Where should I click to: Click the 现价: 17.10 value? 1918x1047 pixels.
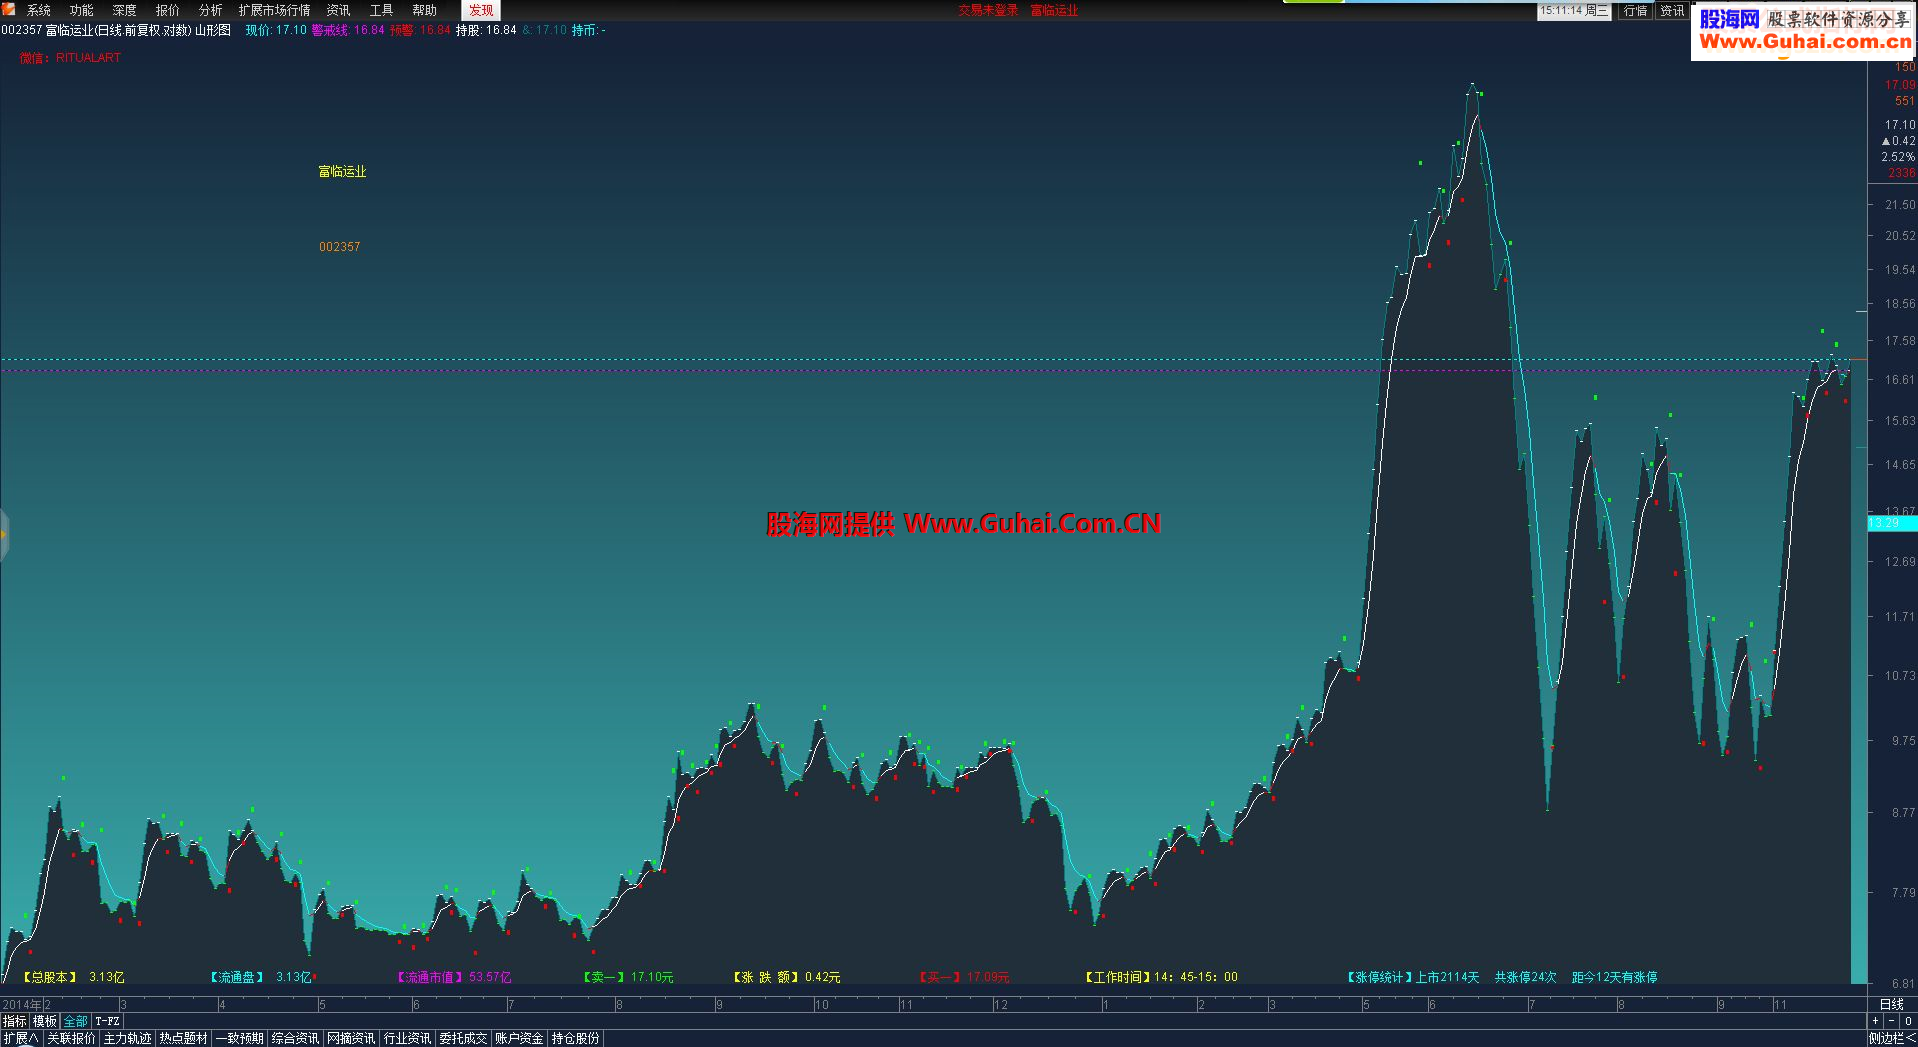(x=276, y=30)
